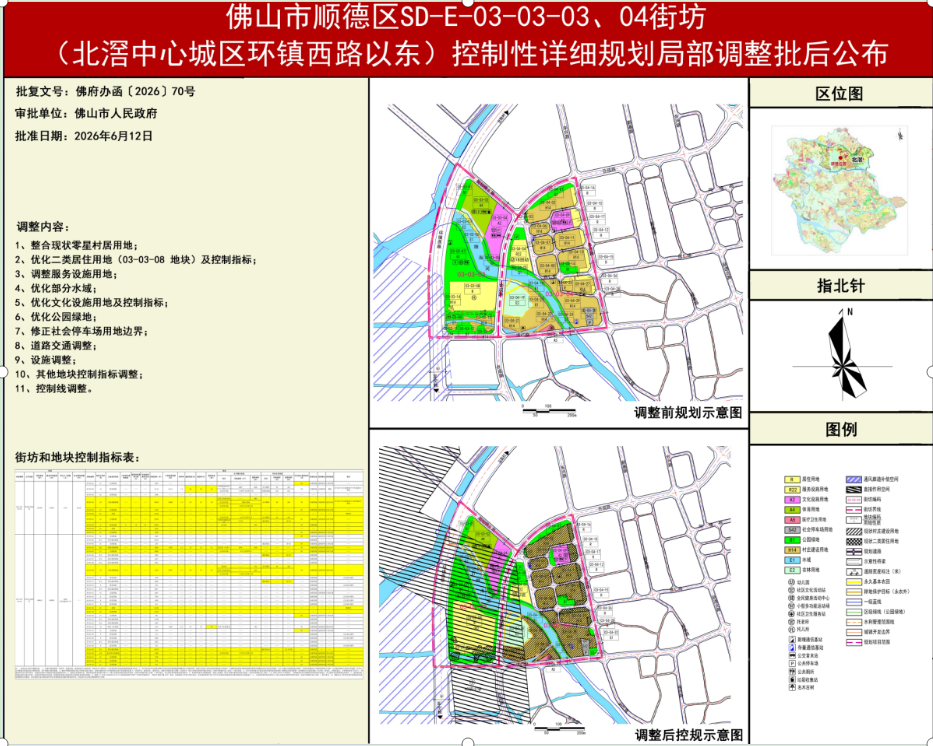The width and height of the screenshot is (933, 746).
Task: Click the 新增通信基站 legend icon
Action: click(x=792, y=640)
